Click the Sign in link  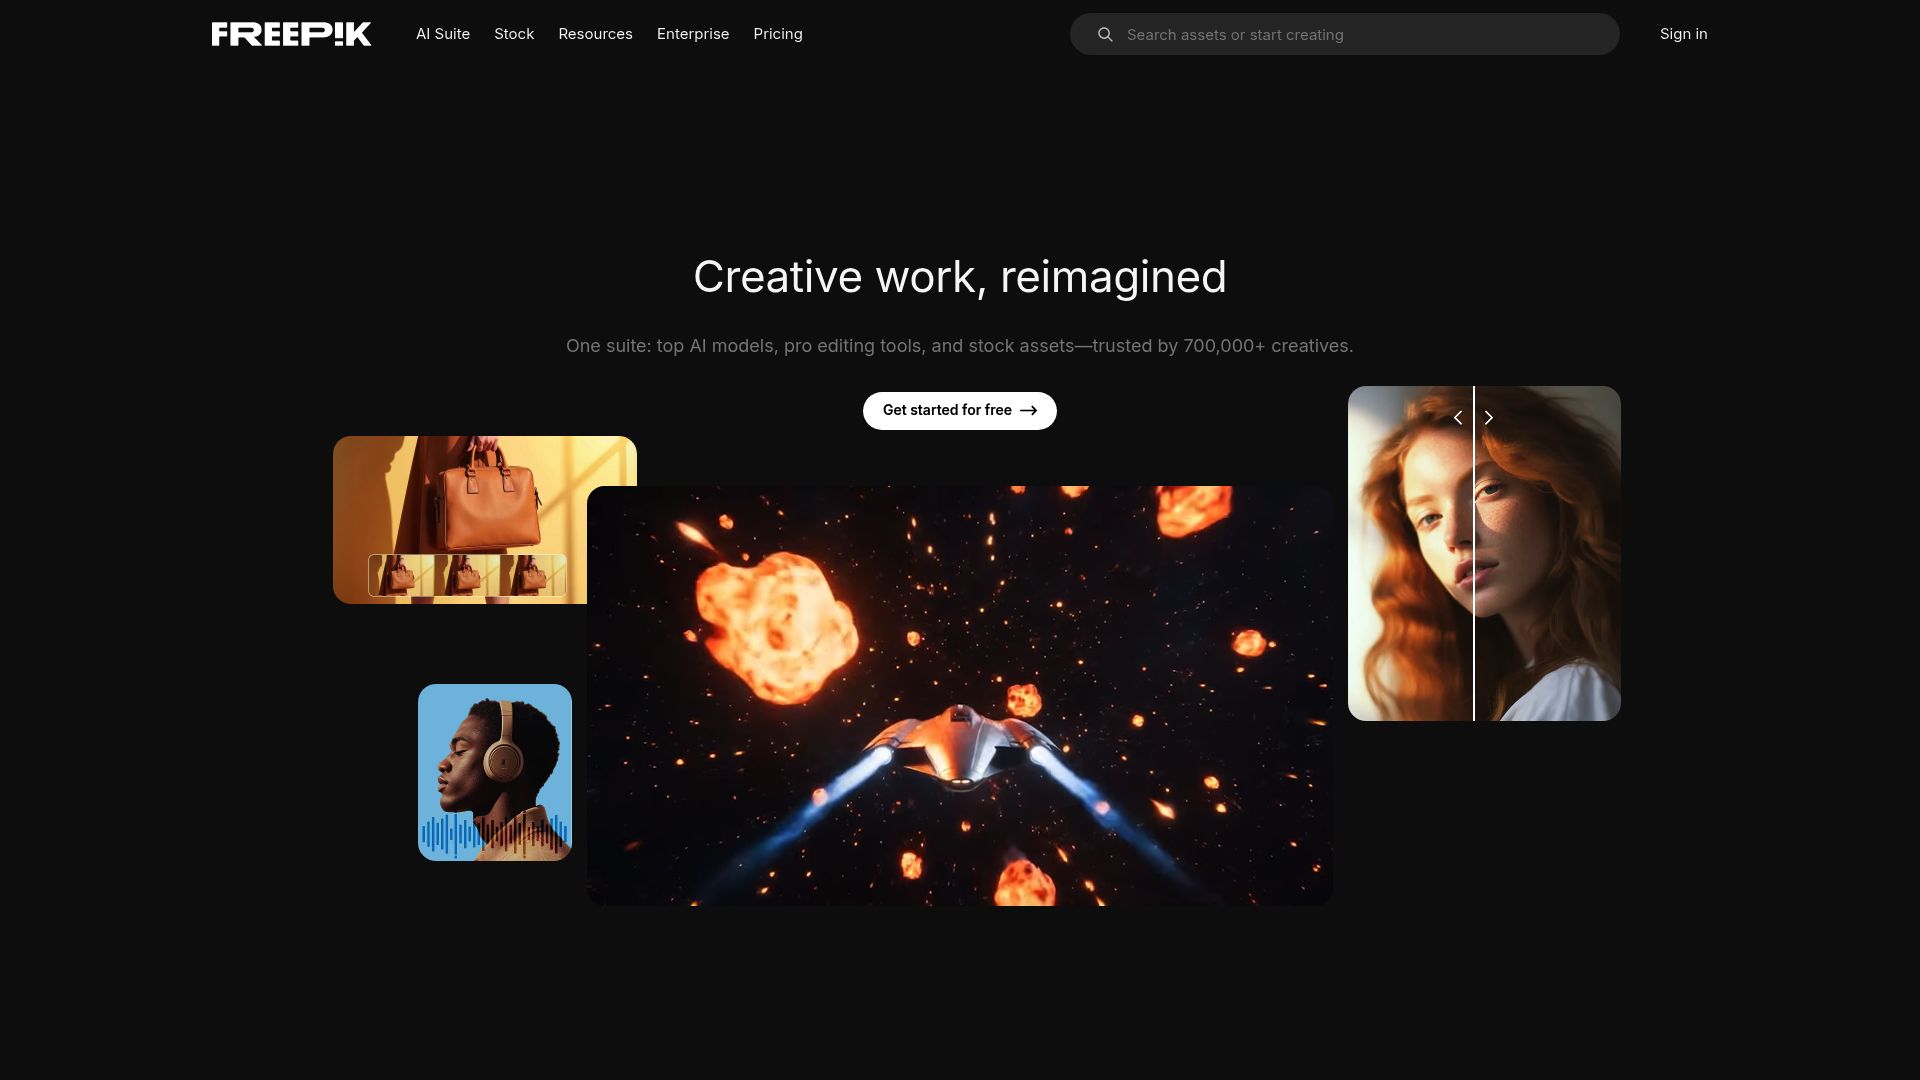coord(1683,34)
